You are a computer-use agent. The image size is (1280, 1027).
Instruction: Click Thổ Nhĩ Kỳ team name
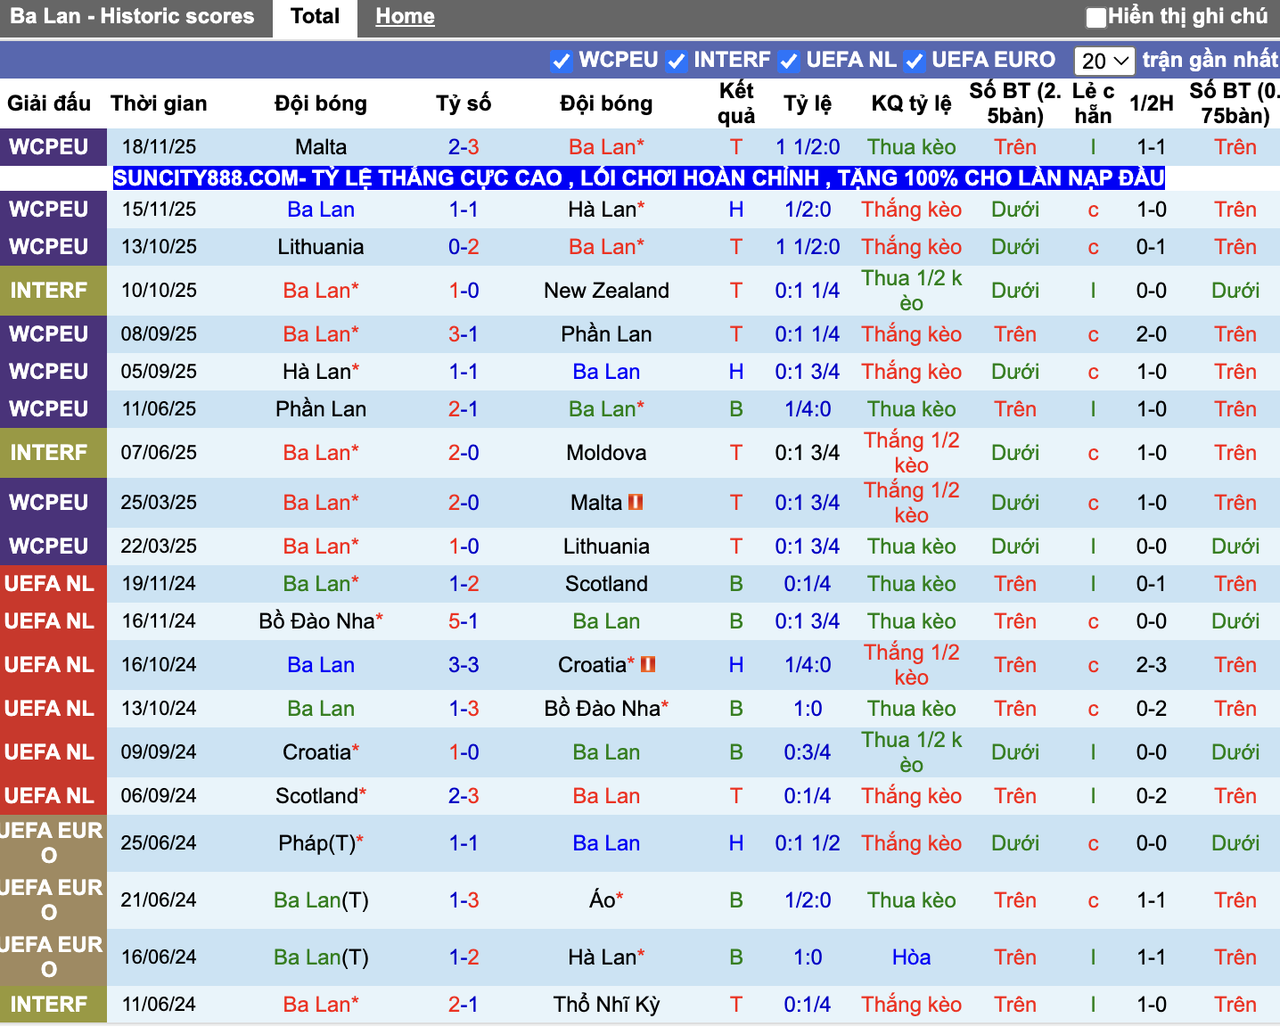click(606, 1004)
